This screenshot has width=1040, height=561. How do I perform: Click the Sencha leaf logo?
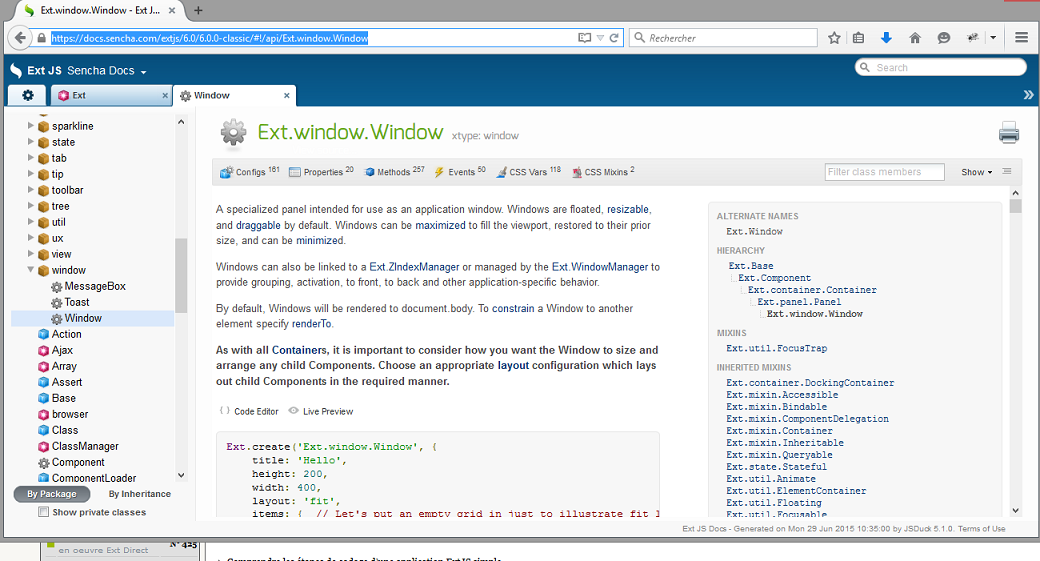point(16,70)
